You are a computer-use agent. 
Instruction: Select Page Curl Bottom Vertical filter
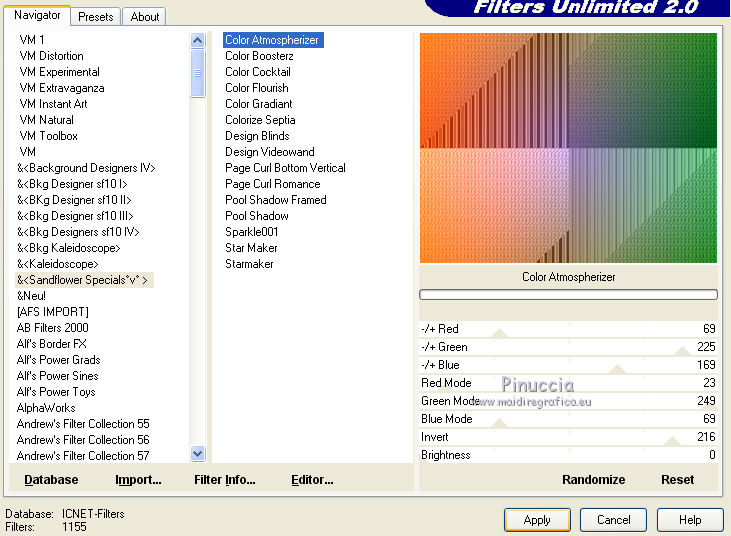tap(285, 168)
